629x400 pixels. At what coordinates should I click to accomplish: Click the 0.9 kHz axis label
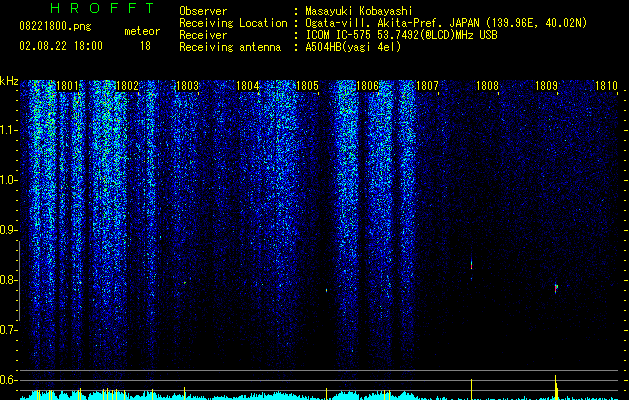point(8,230)
